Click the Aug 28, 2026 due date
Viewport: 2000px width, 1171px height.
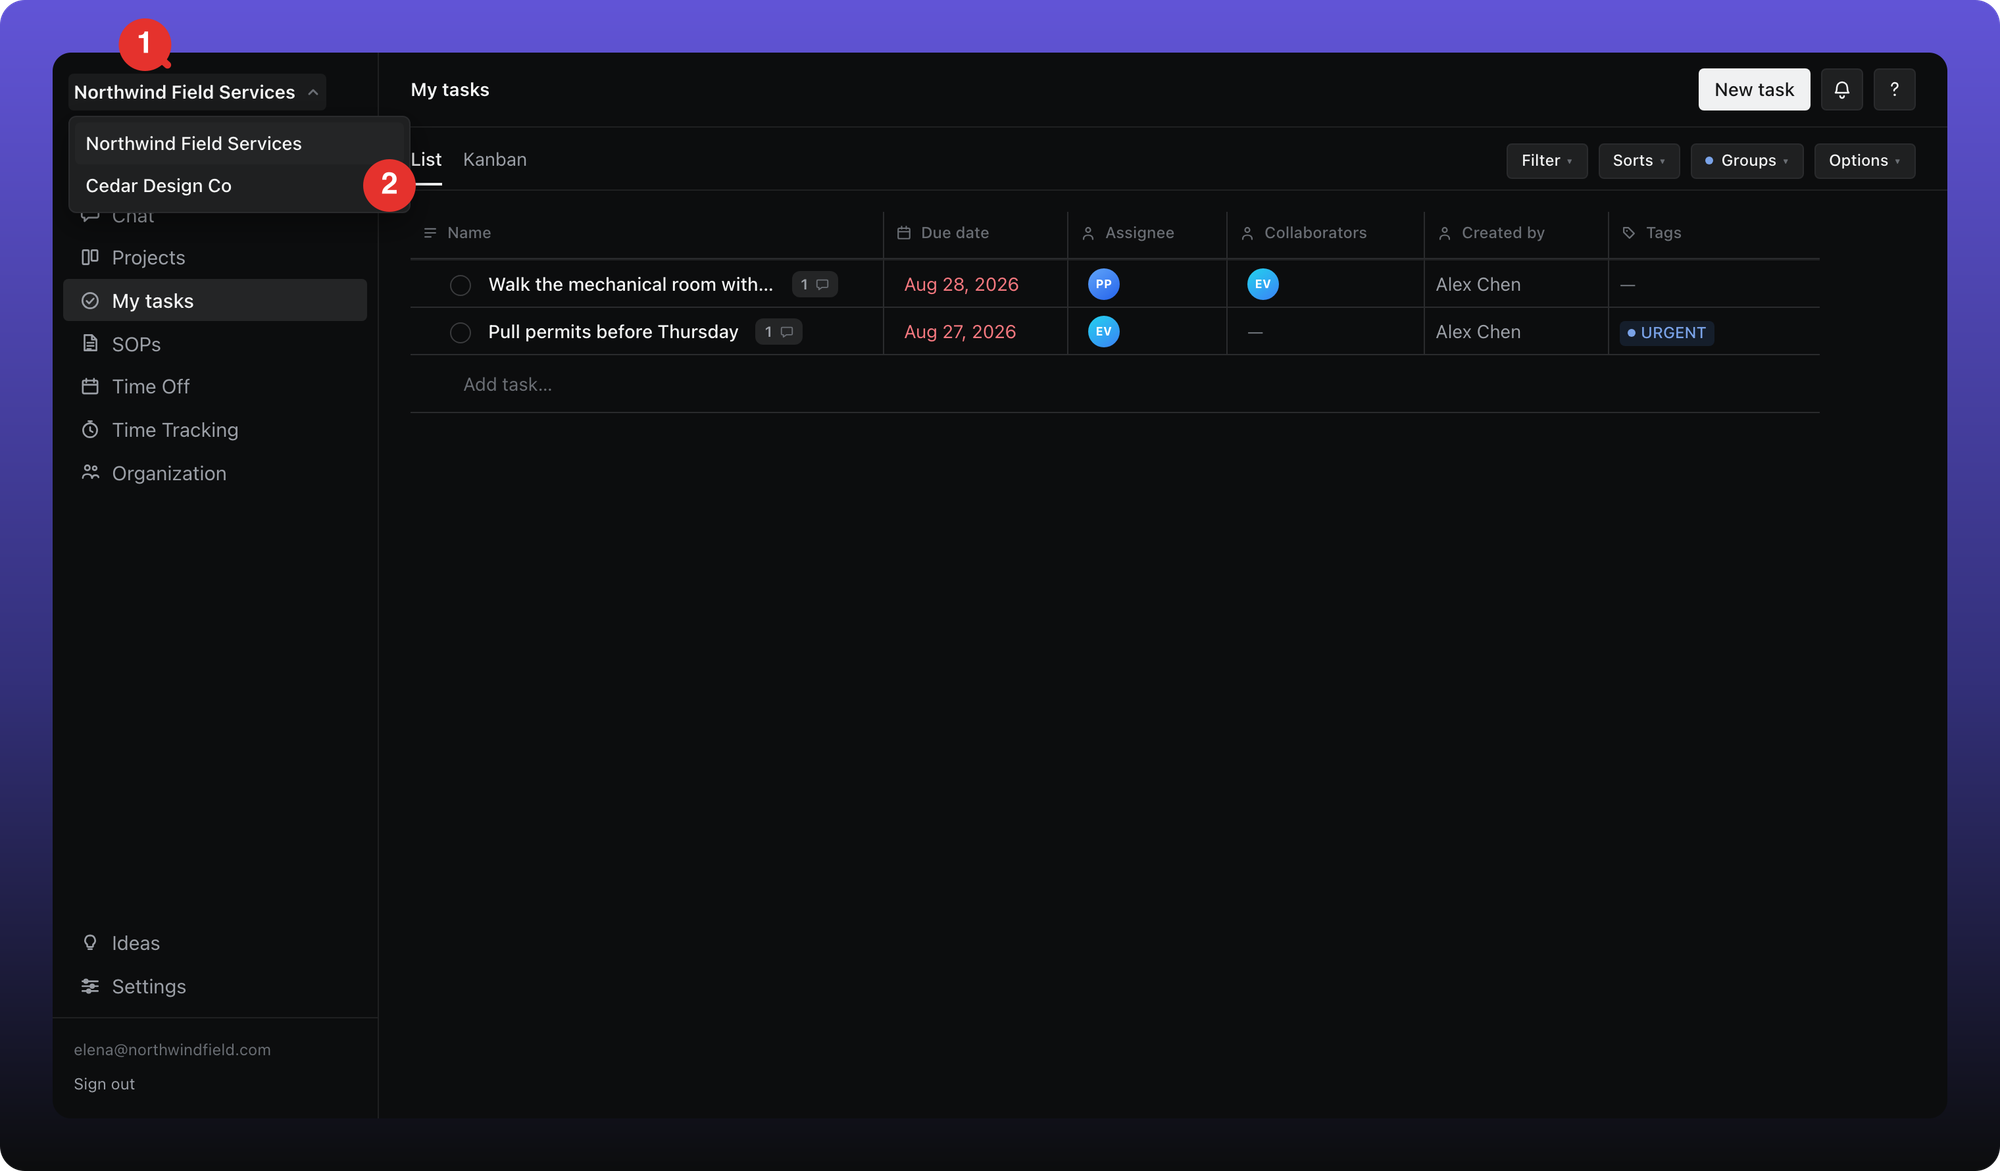coord(961,285)
